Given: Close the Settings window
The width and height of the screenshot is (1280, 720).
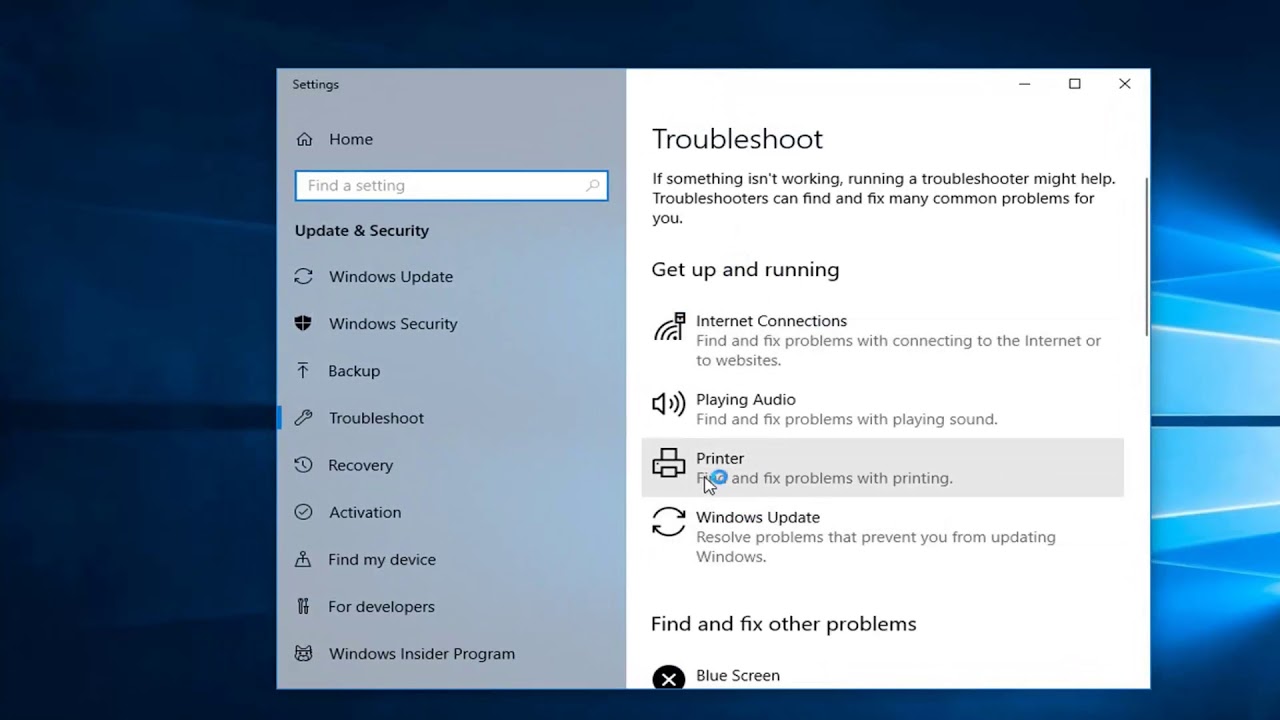Looking at the screenshot, I should tap(1124, 84).
